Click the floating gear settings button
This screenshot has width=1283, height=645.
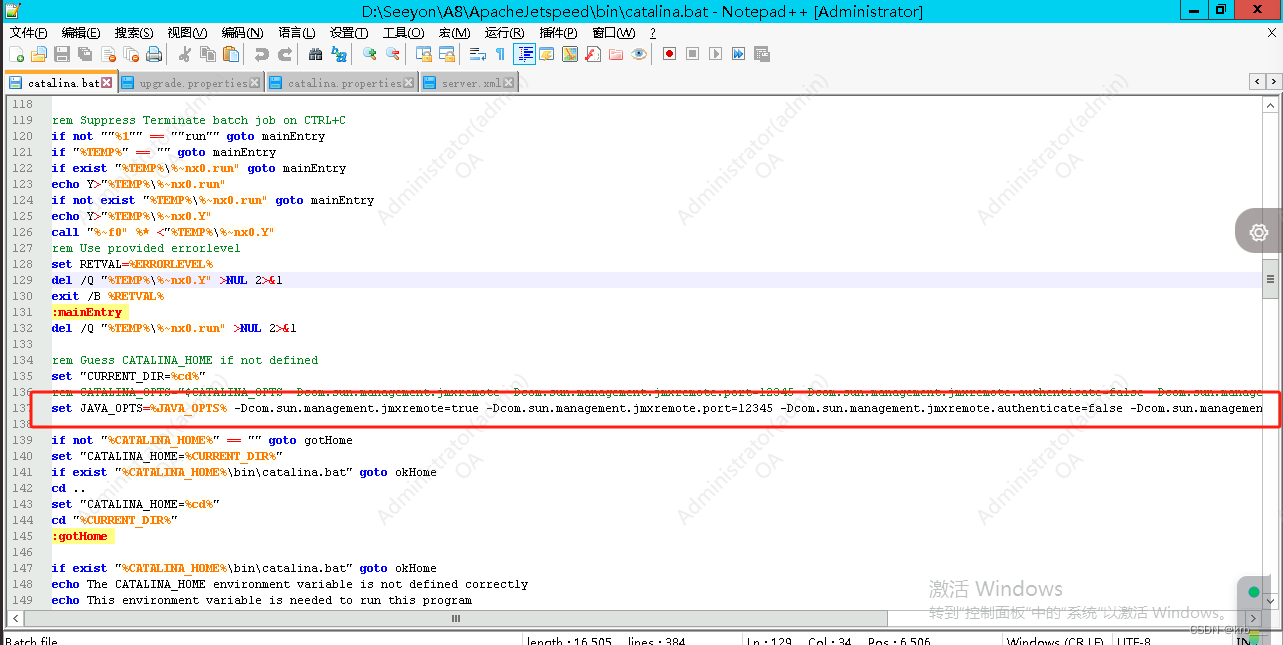tap(1259, 232)
